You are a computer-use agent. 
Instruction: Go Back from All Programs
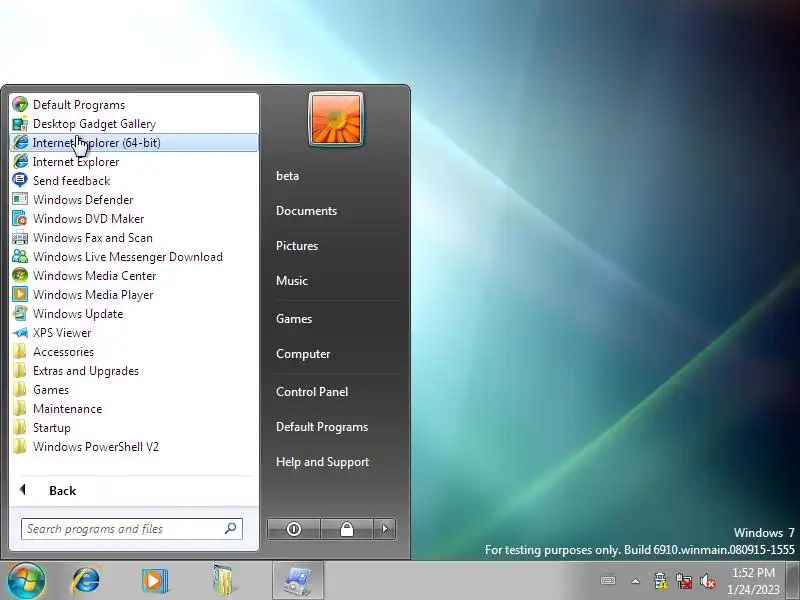click(x=134, y=491)
